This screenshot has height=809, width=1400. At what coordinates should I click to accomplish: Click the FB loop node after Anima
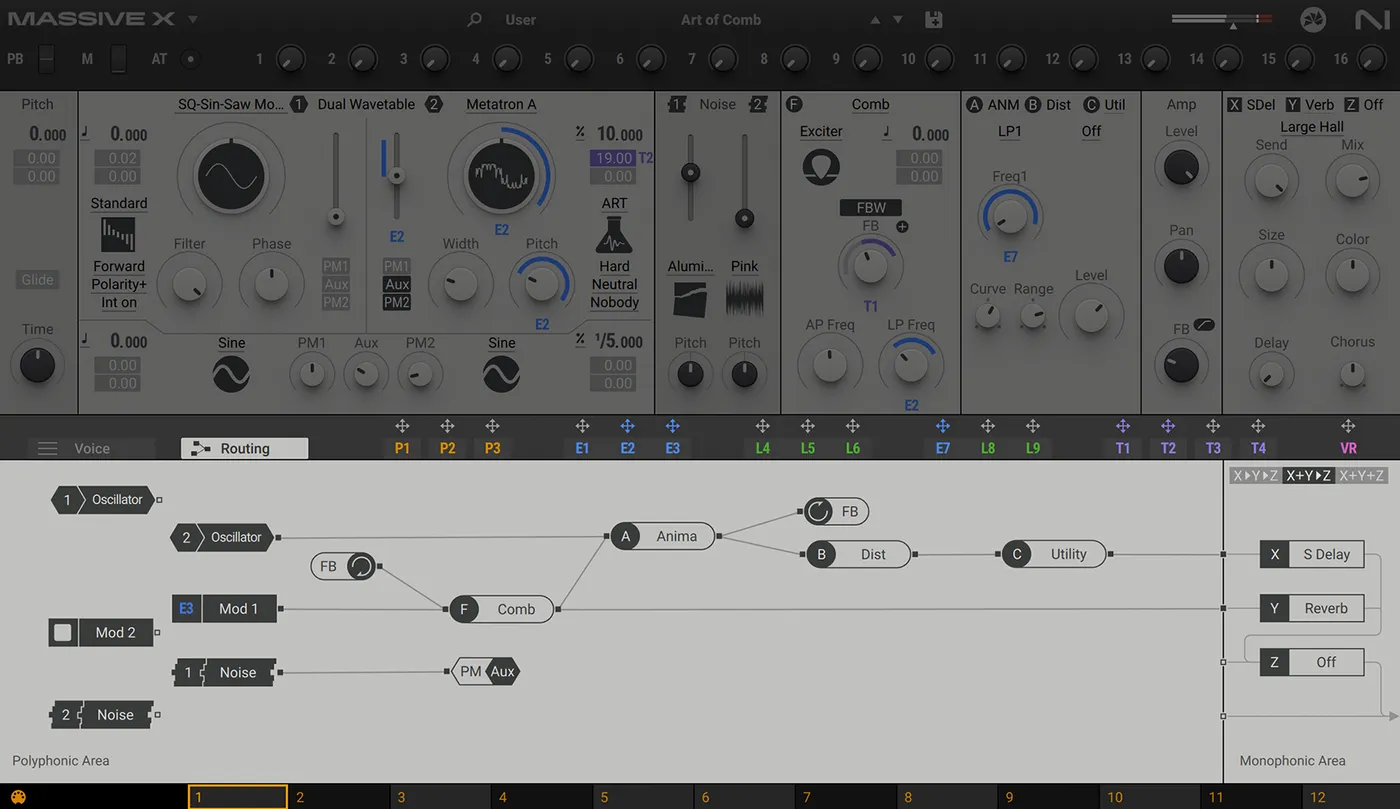point(835,512)
